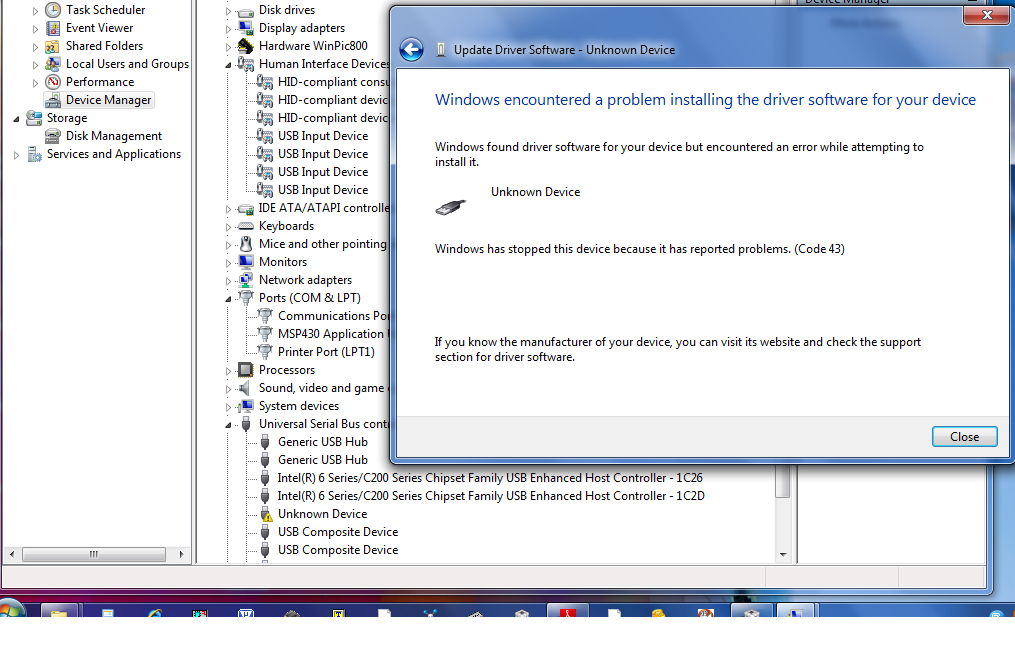Select the Mice and other pointing devices icon
The image size is (1015, 646).
[244, 243]
